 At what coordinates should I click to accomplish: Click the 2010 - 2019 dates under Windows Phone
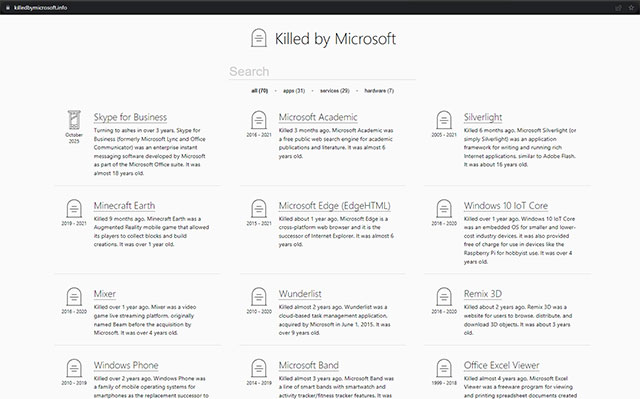coord(74,383)
